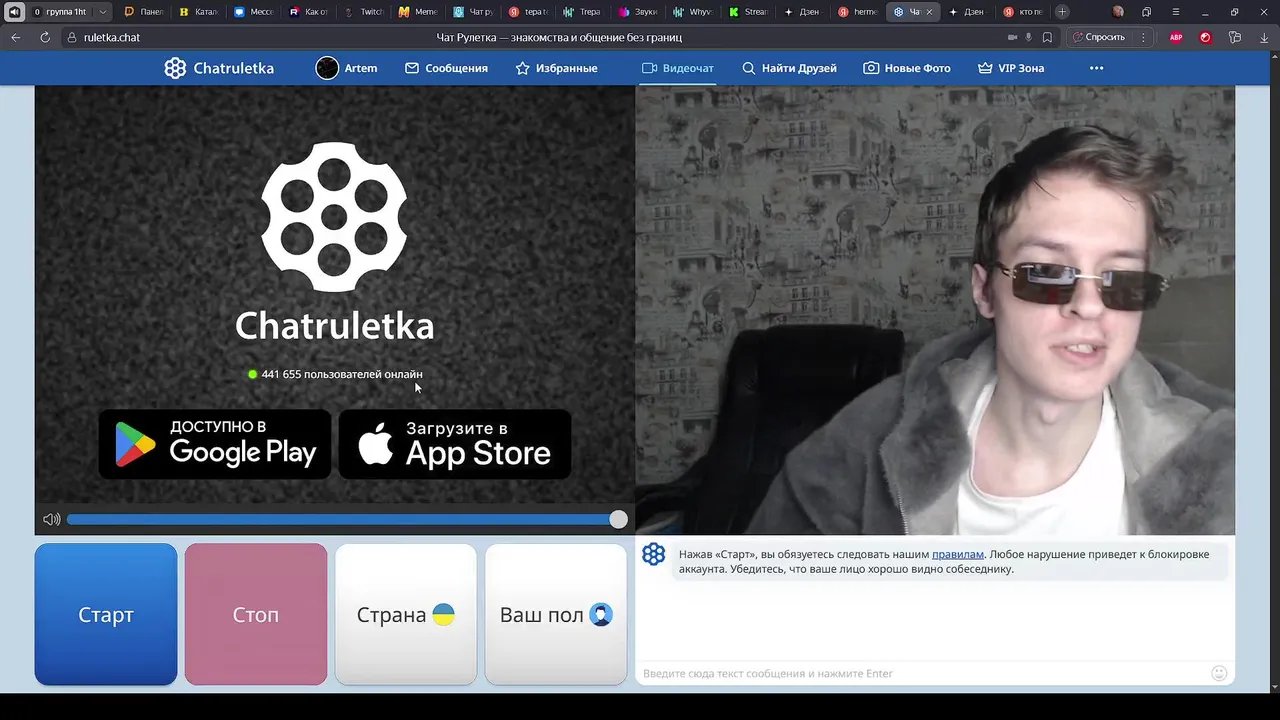Click the chat message input field
Viewport: 1280px width, 720px height.
[x=920, y=673]
